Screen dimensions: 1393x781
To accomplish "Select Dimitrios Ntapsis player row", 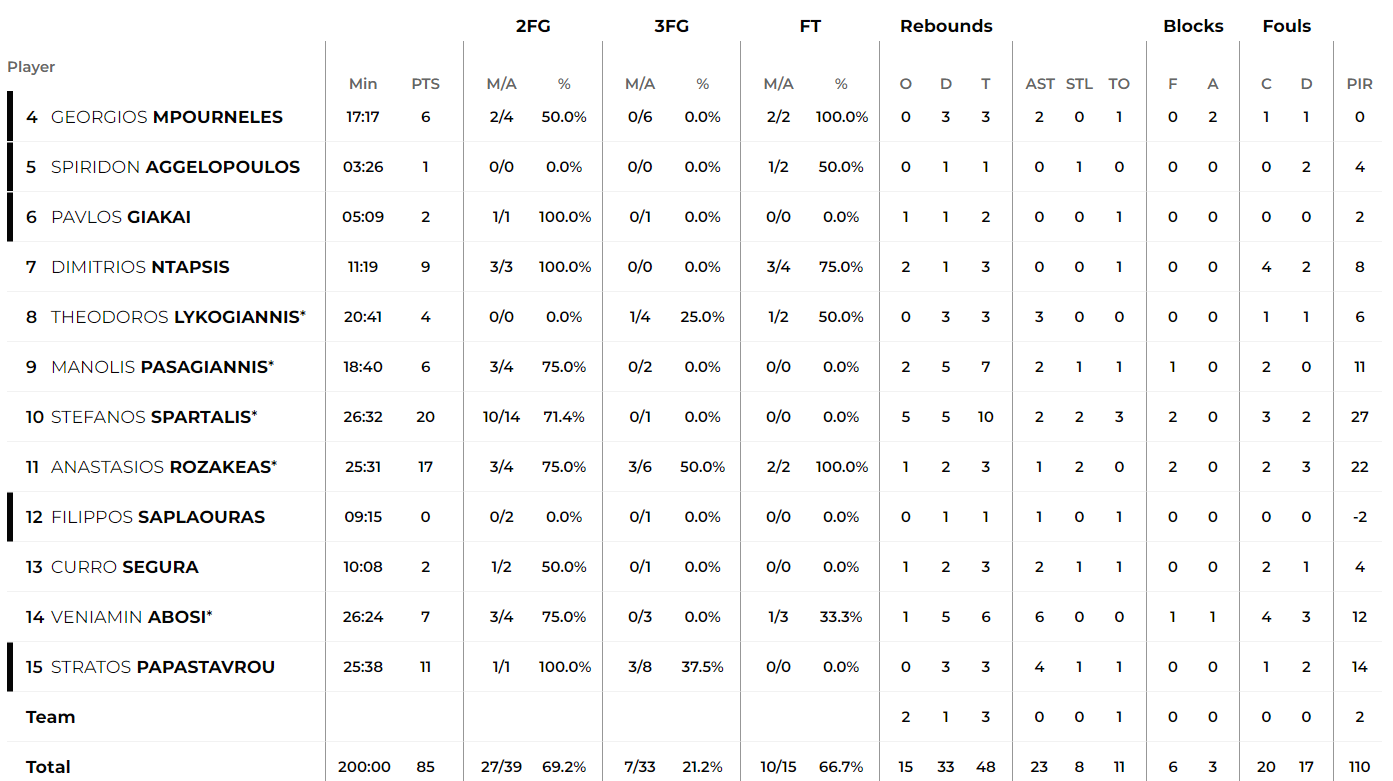I will [696, 267].
